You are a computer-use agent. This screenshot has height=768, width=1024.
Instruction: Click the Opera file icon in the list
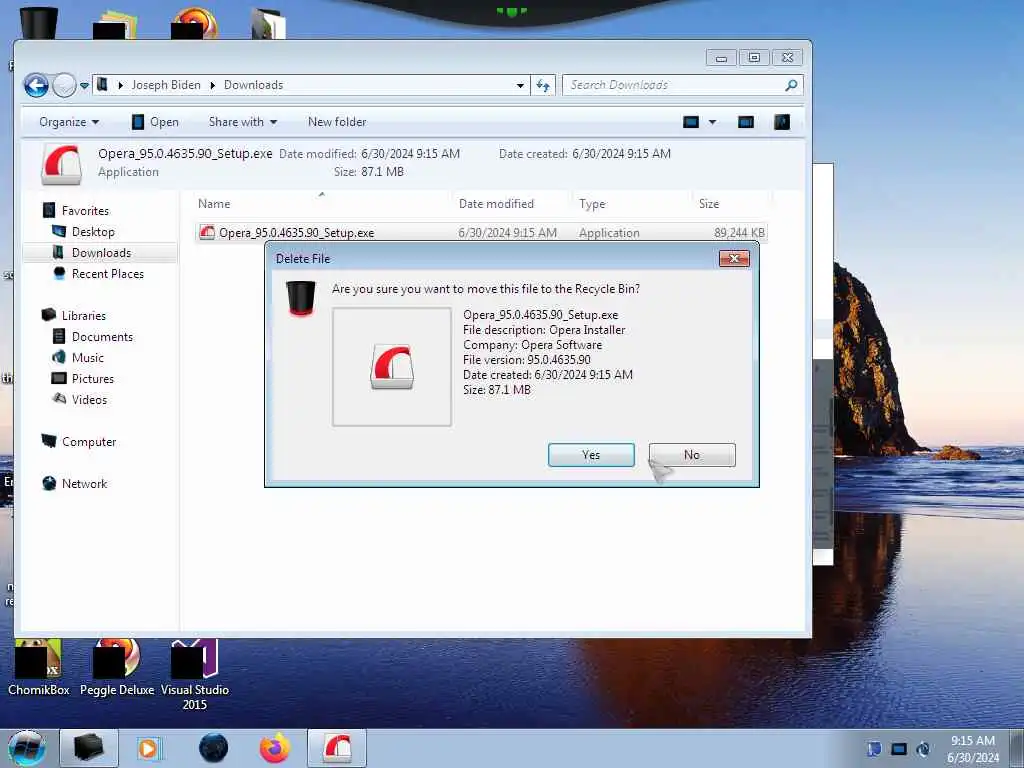[207, 232]
